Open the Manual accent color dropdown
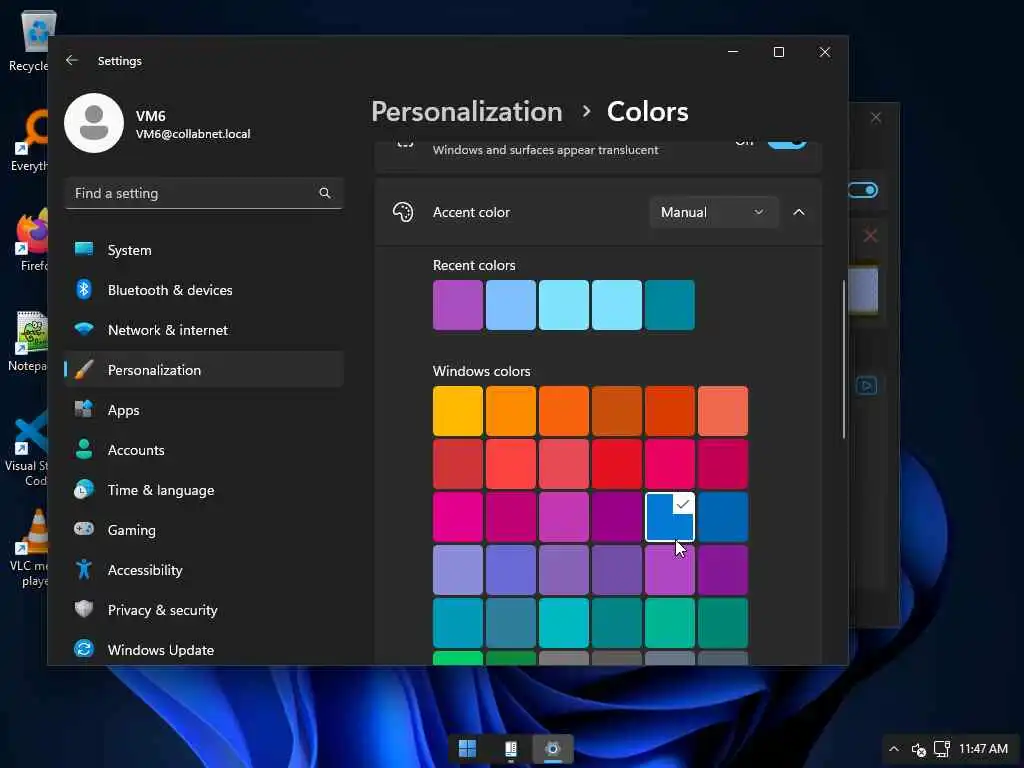 [713, 212]
